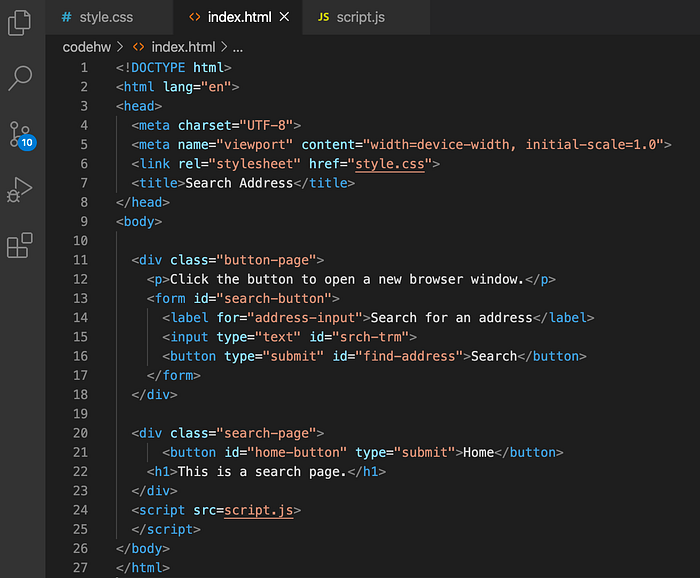Follow the script.js link in src
The height and width of the screenshot is (578, 700).
(258, 510)
